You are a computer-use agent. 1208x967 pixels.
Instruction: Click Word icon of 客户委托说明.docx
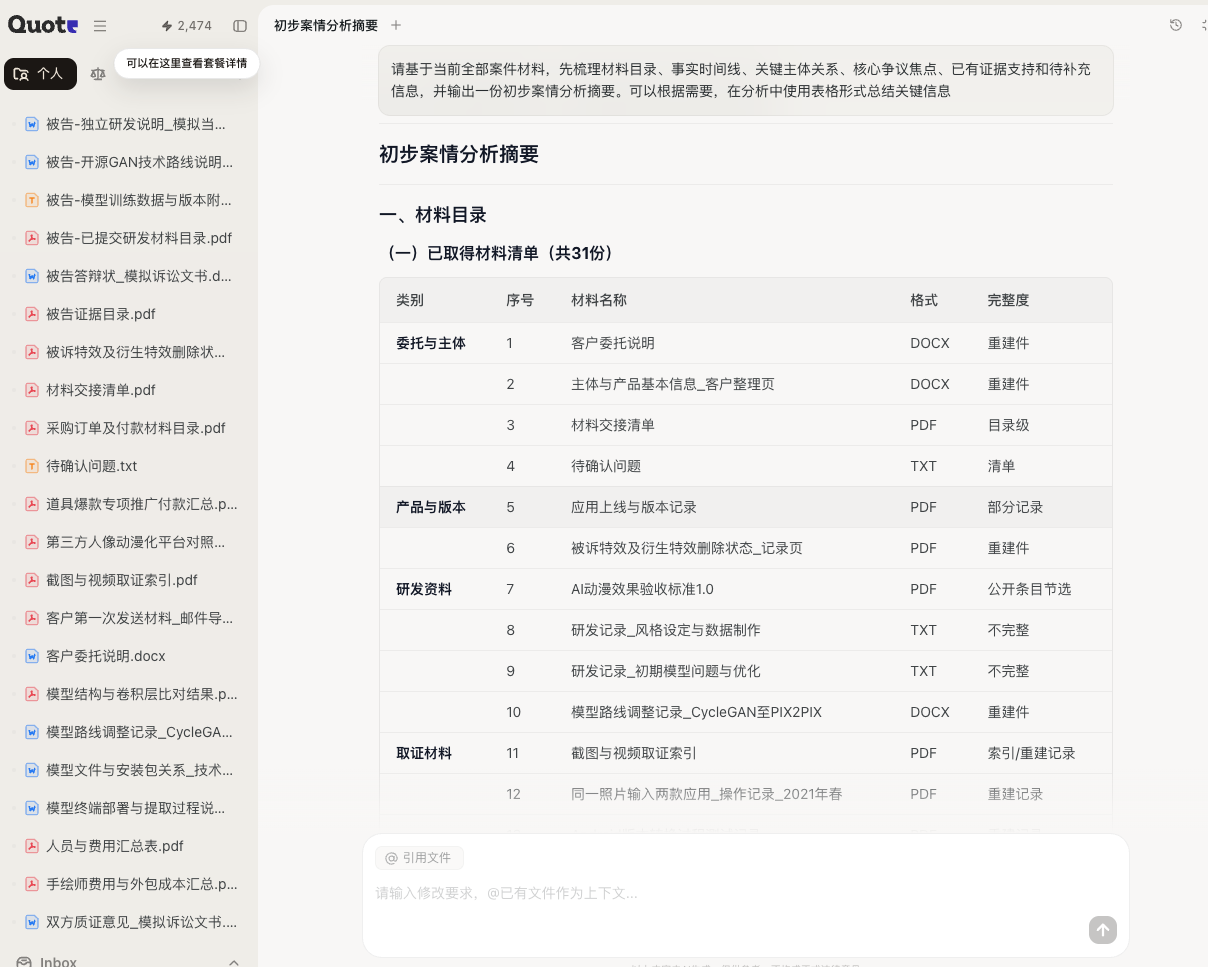coord(32,656)
